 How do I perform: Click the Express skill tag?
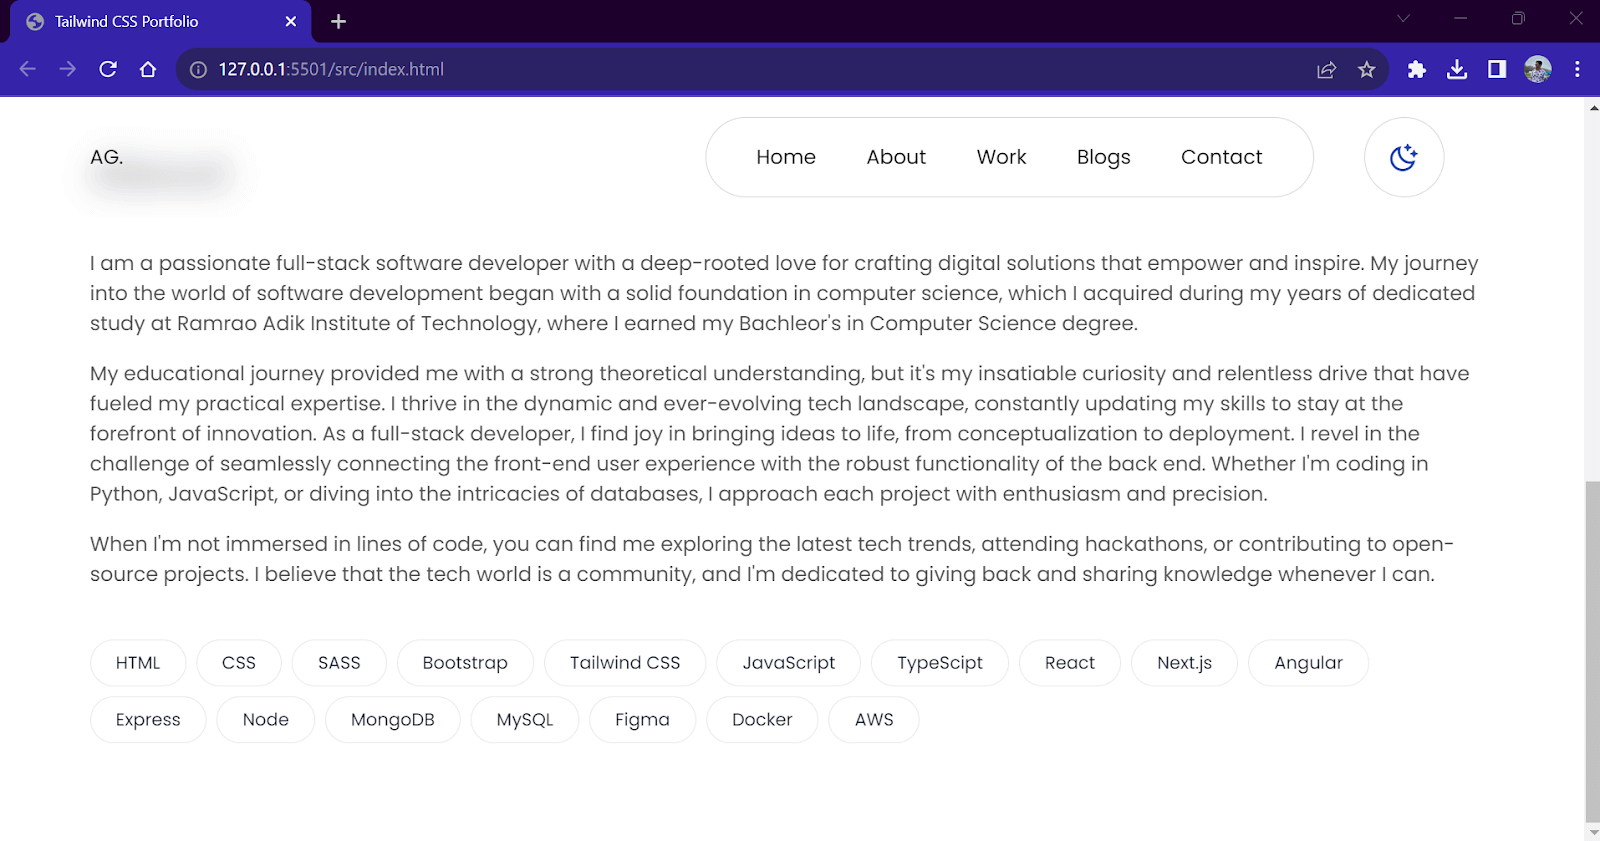pos(148,720)
